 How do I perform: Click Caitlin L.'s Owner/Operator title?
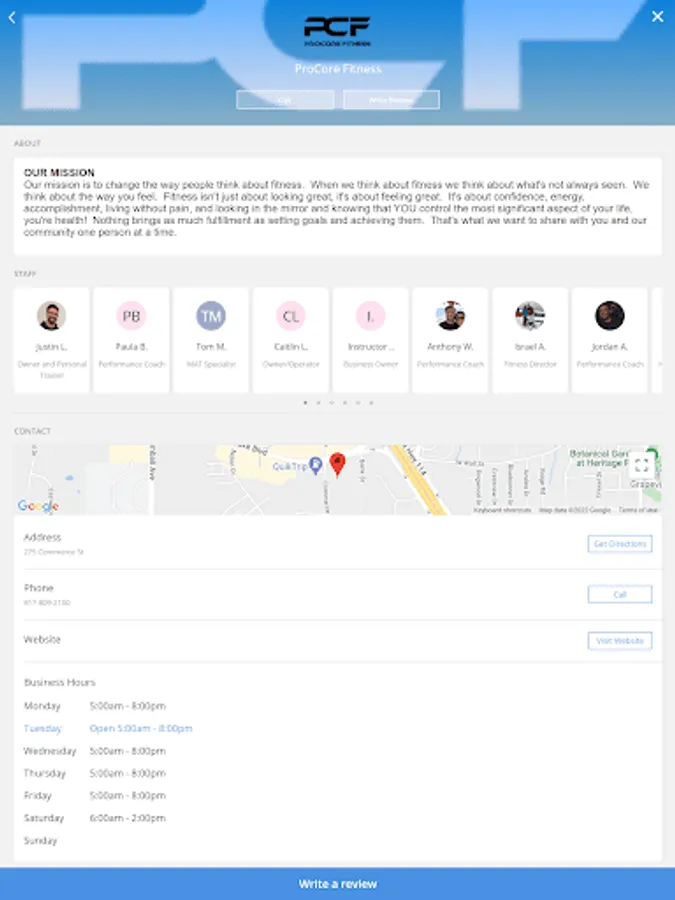point(291,364)
